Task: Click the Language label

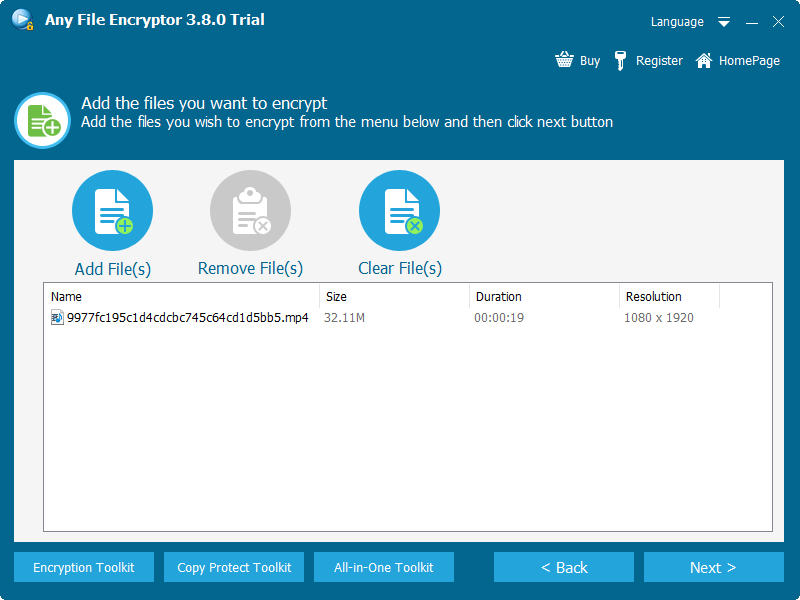Action: (677, 22)
